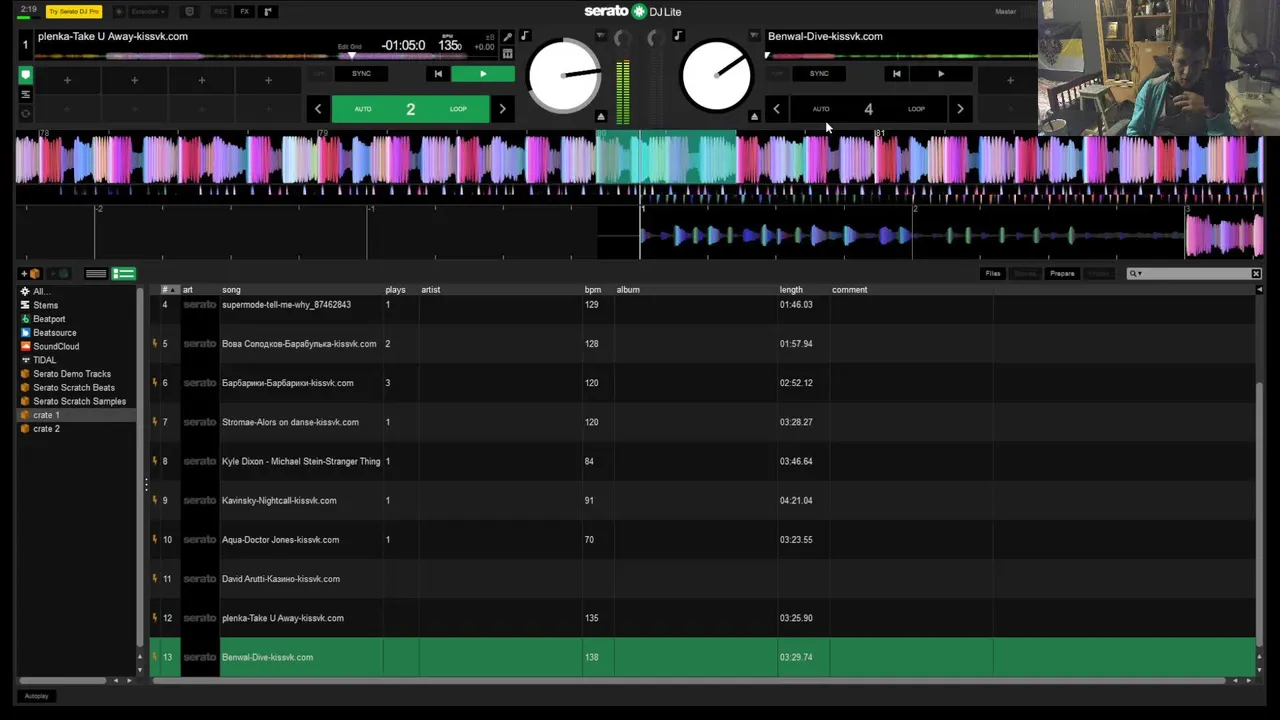Jump to previous track start on left deck

[x=438, y=74]
